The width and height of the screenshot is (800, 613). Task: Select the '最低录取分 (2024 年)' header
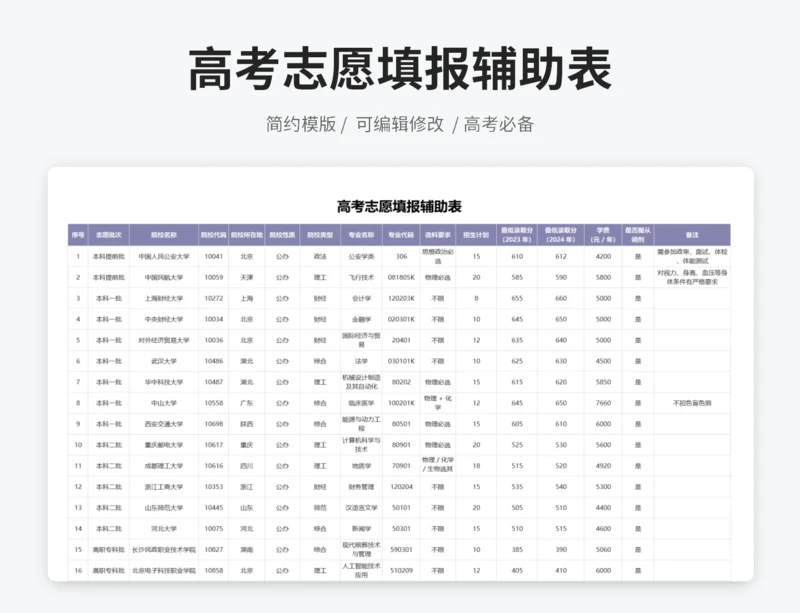click(561, 235)
